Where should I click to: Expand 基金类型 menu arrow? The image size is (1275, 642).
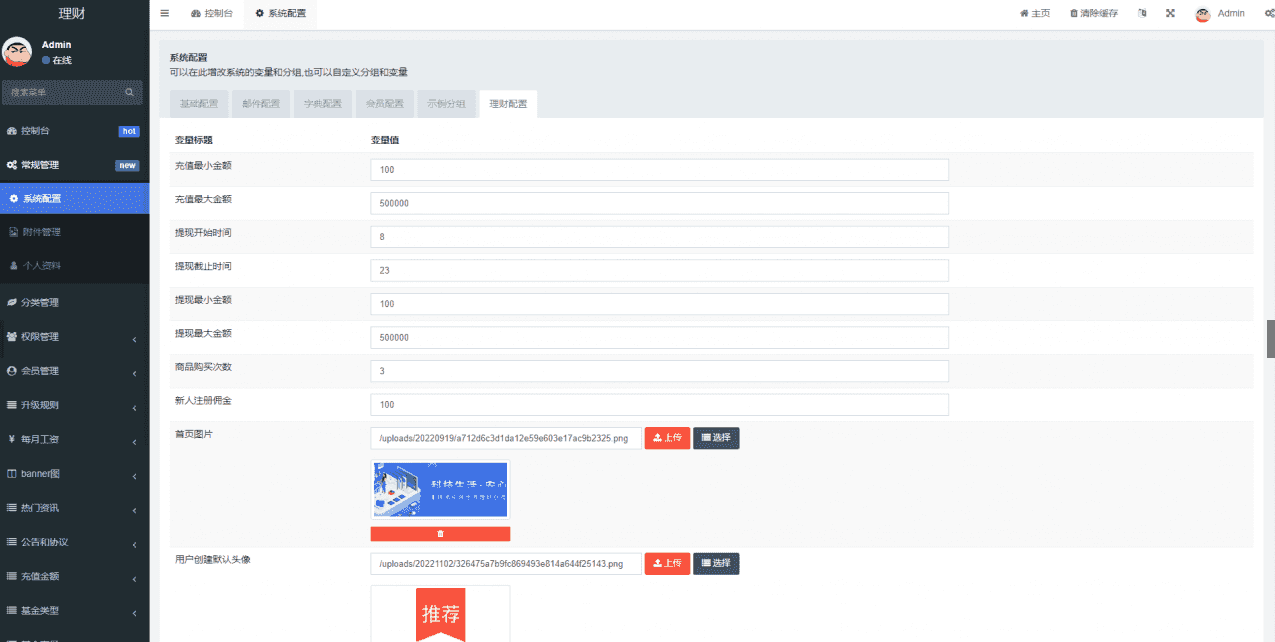(x=134, y=612)
